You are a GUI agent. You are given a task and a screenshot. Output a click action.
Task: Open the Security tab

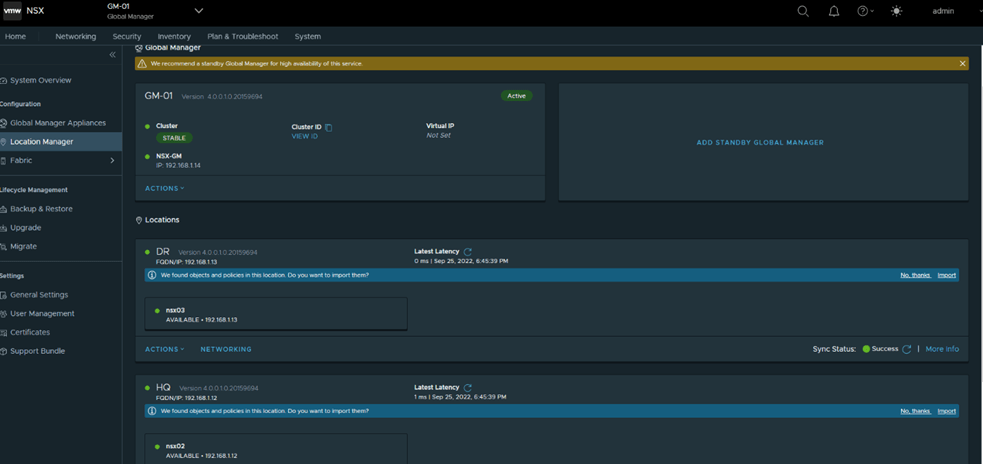[127, 36]
